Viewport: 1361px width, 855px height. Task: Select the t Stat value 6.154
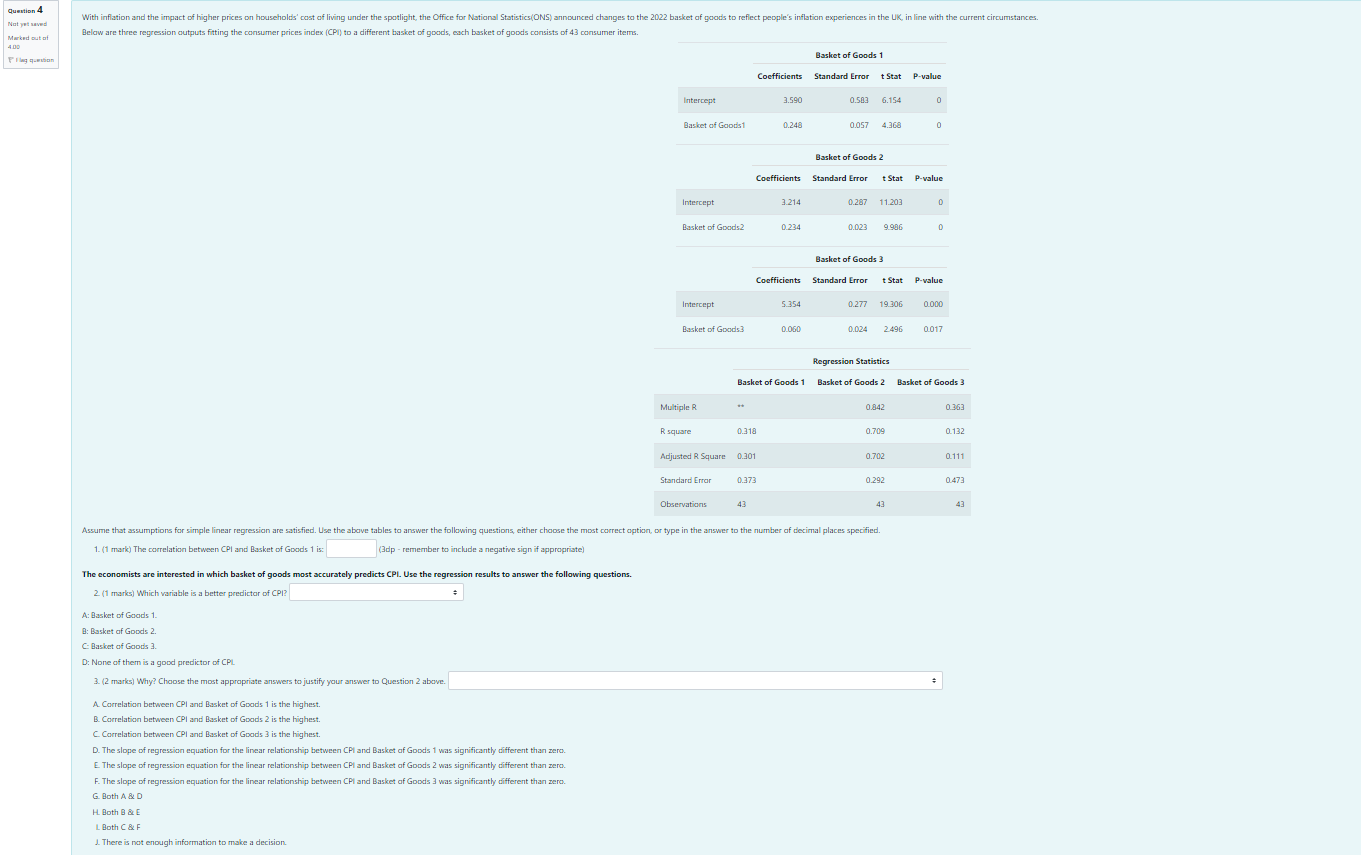[x=891, y=100]
